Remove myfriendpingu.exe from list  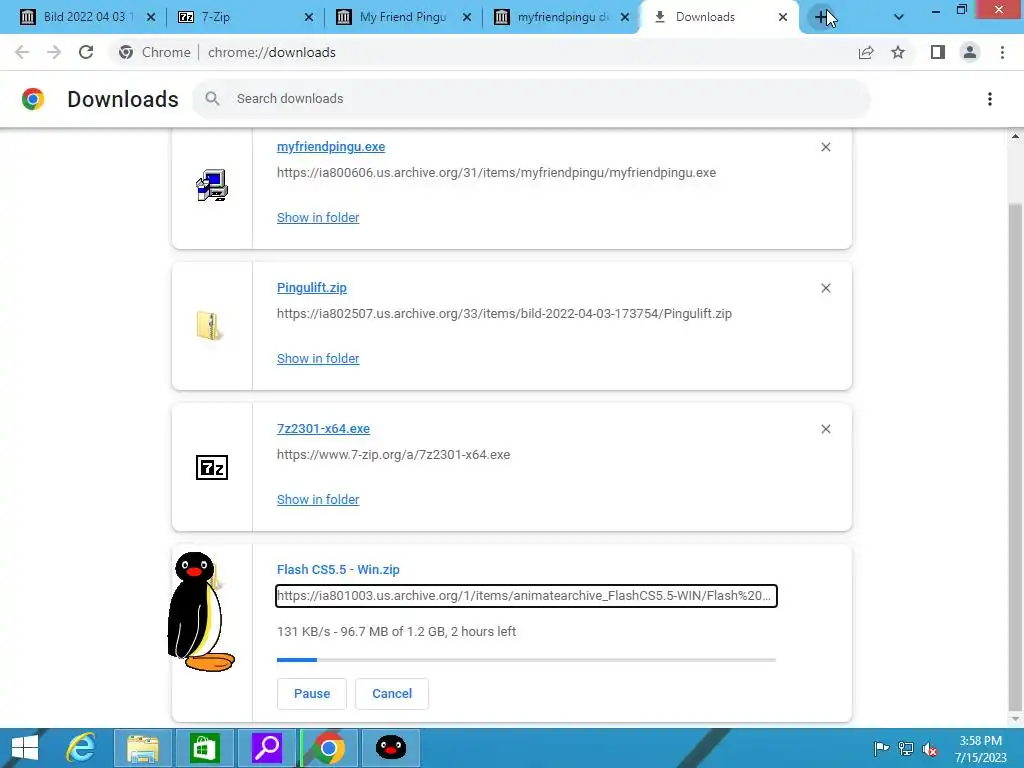(825, 147)
